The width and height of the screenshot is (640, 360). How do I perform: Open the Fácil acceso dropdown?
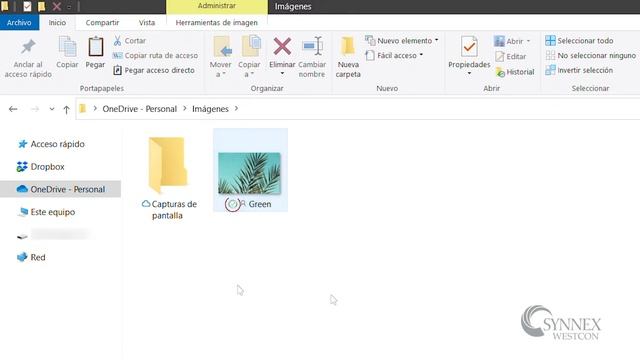(394, 56)
